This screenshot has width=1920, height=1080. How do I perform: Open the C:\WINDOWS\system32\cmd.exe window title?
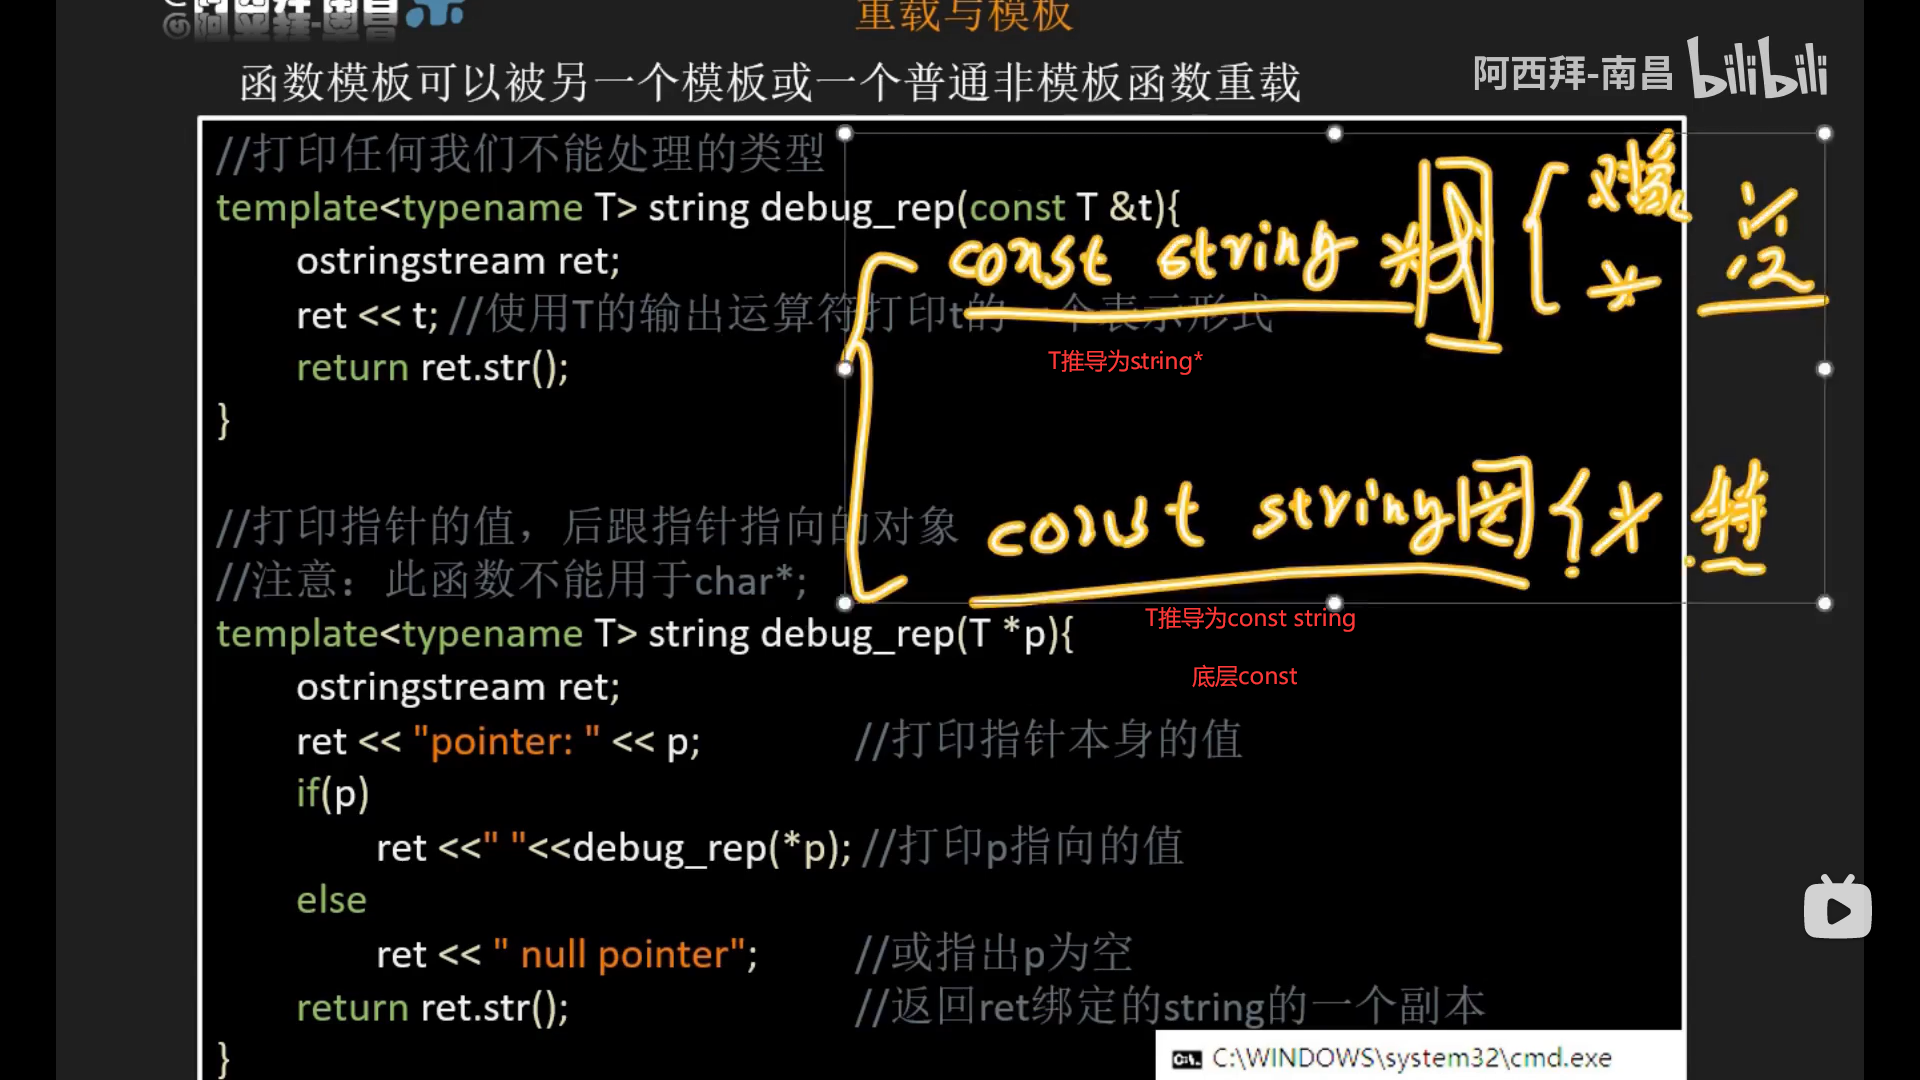1411,1058
